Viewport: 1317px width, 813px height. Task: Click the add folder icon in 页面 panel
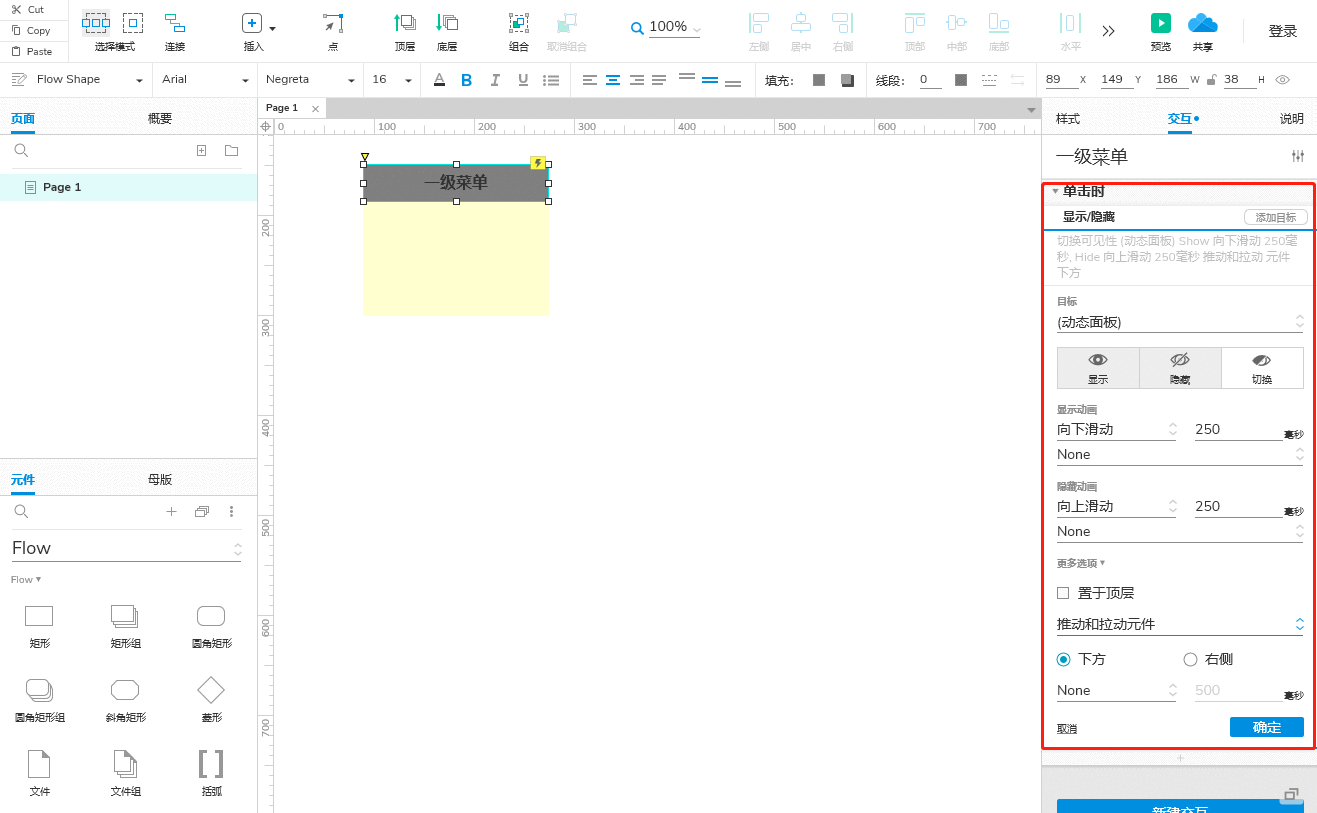231,151
